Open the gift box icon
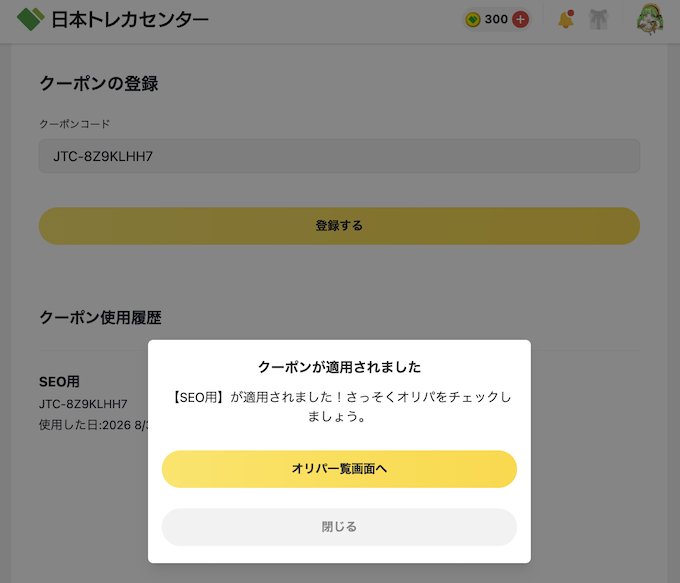The image size is (680, 583). (598, 20)
